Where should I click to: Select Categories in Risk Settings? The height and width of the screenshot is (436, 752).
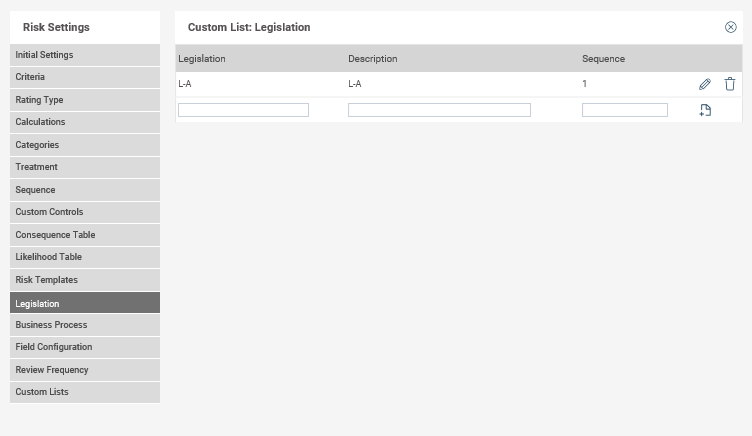[85, 145]
